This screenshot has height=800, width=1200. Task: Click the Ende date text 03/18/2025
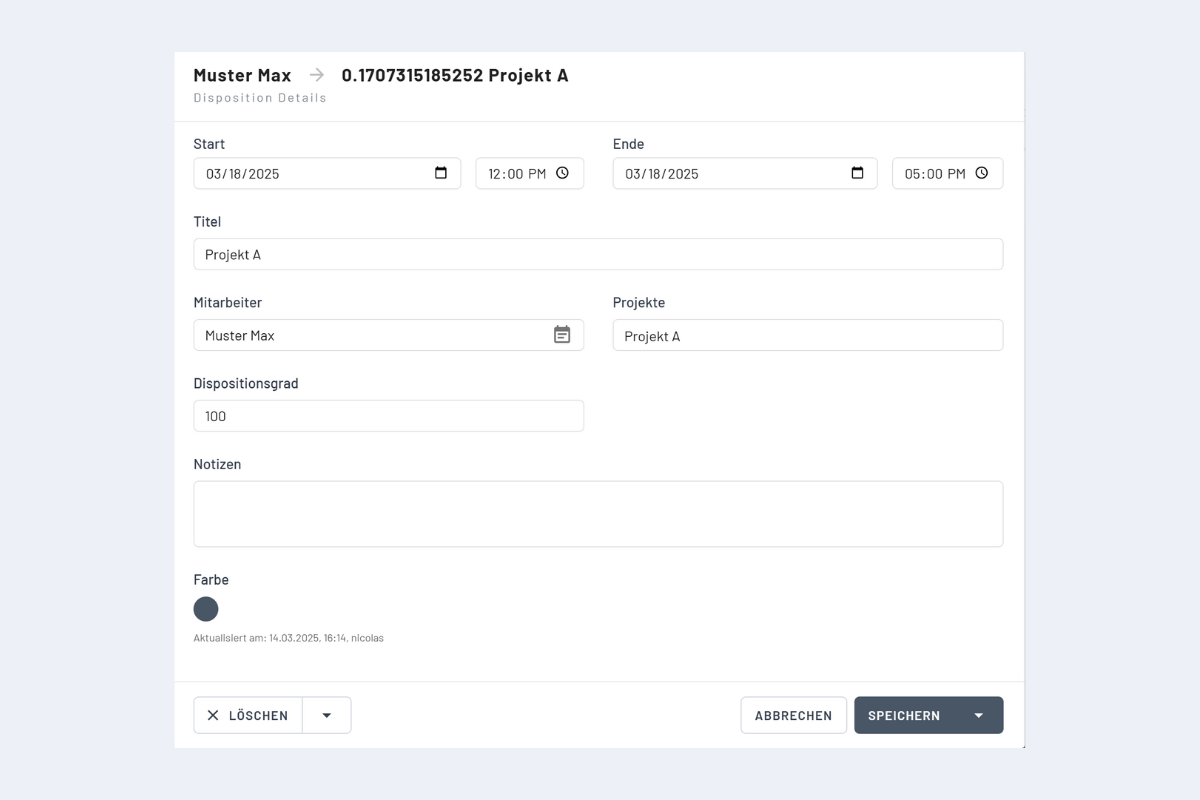pos(662,174)
